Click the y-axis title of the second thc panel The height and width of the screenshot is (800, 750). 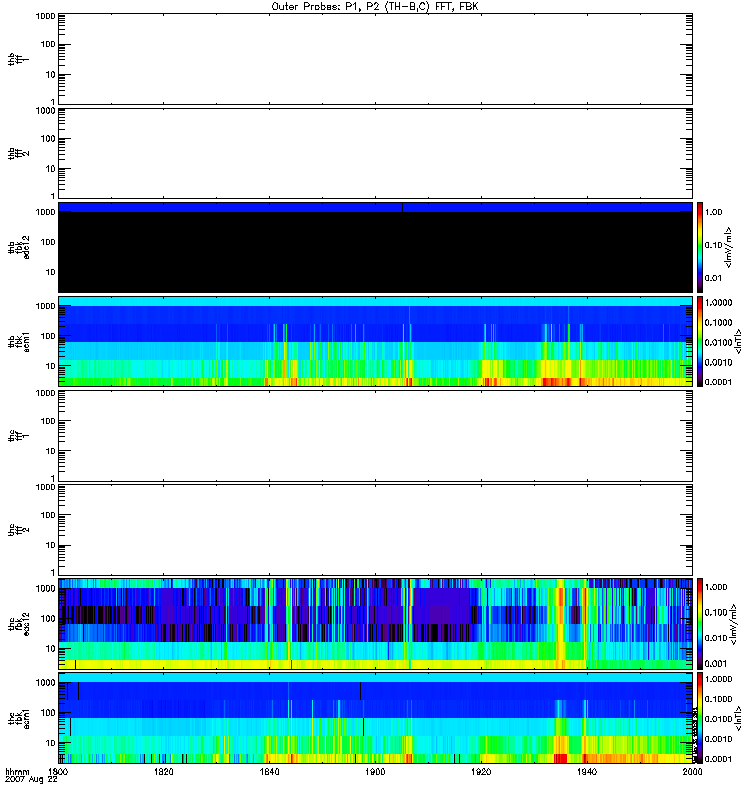(x=19, y=530)
